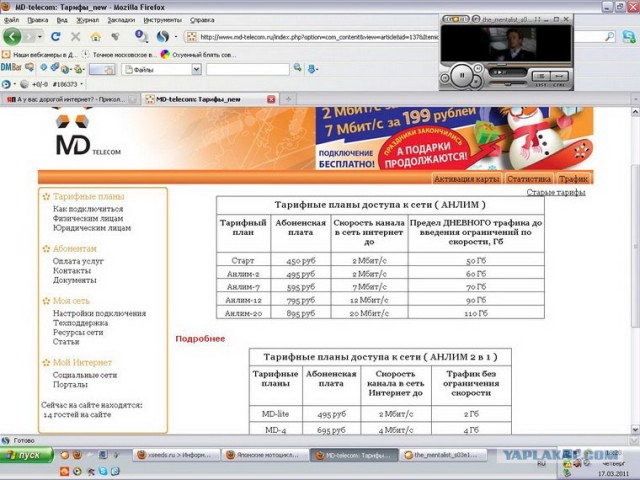Open the Windows 'пуск' Start button

click(27, 455)
